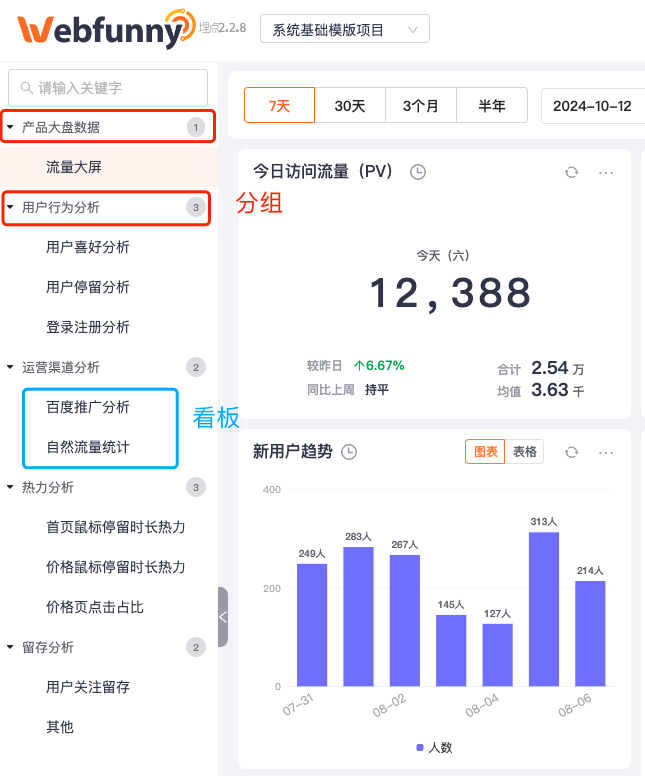
Task: Switch 新用户趋势 to 图表 view
Action: 485,451
